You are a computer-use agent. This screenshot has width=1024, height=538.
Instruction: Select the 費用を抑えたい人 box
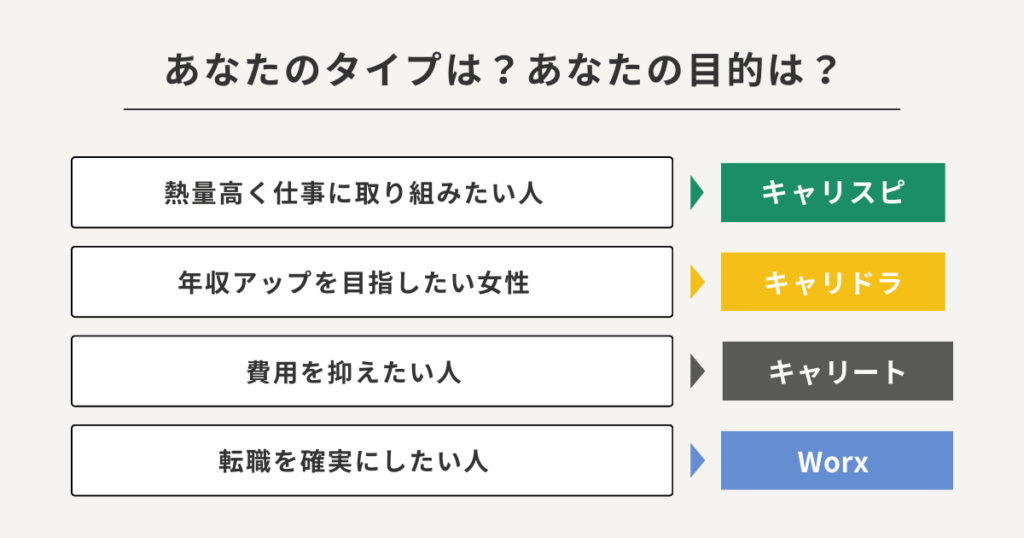(x=372, y=371)
